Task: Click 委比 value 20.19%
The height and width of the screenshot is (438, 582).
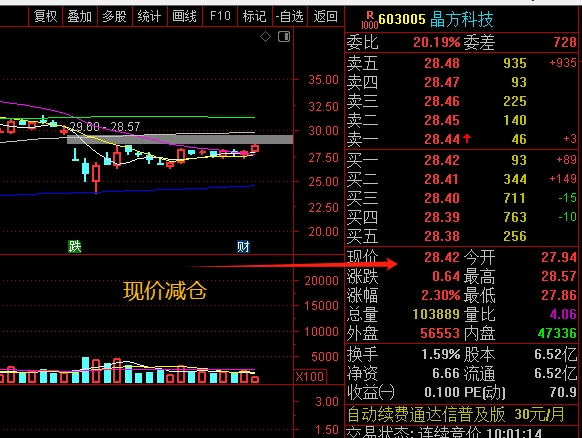Action: (436, 42)
